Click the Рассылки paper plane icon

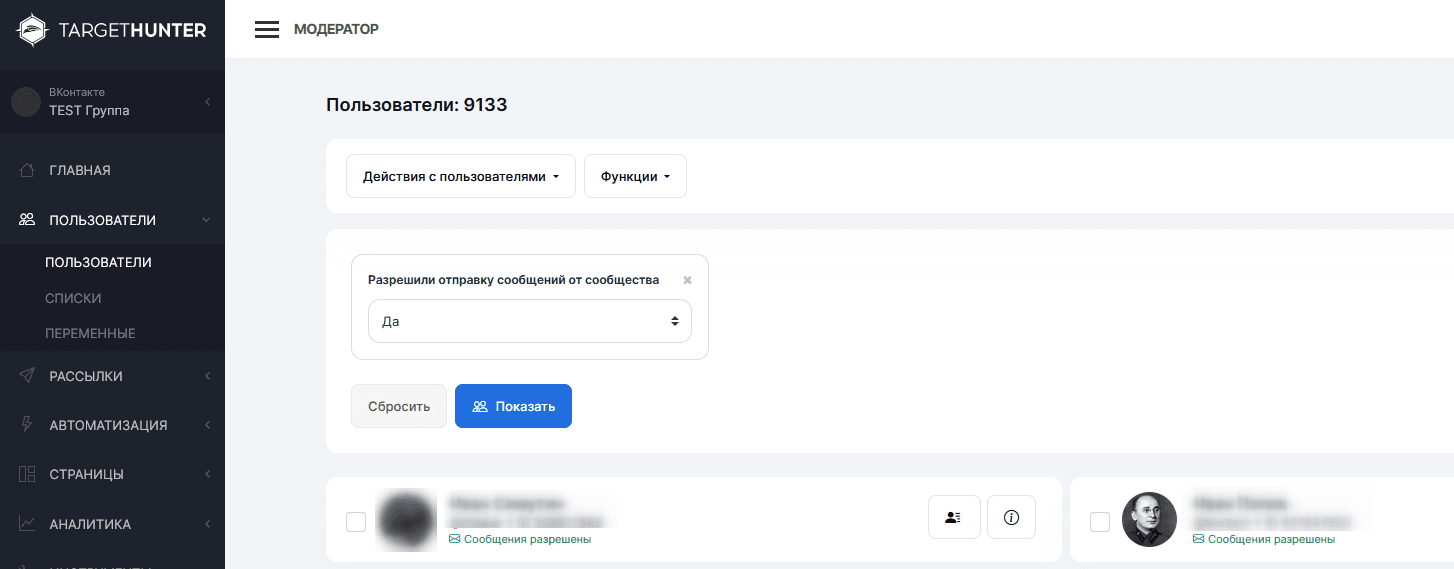coord(28,376)
